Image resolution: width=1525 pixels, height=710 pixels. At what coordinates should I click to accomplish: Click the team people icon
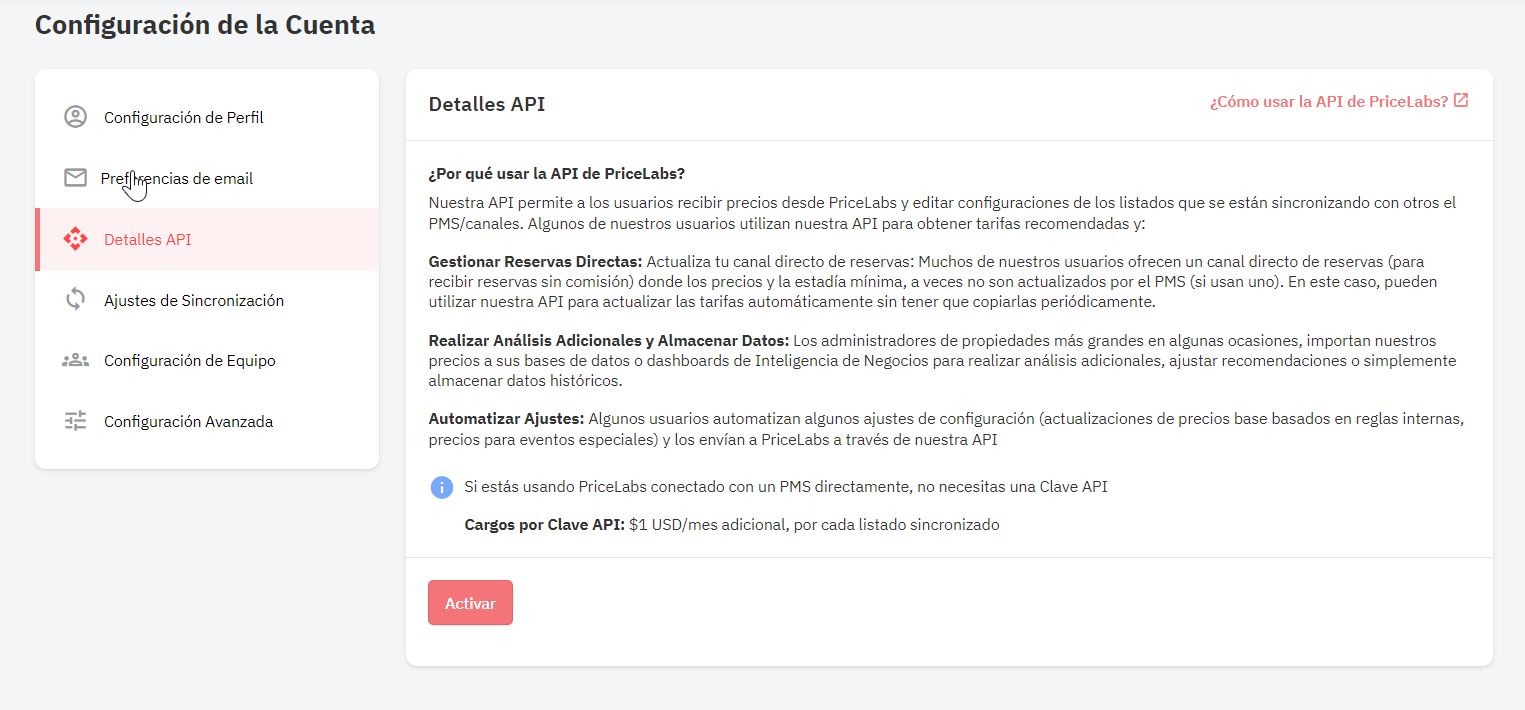tap(75, 360)
